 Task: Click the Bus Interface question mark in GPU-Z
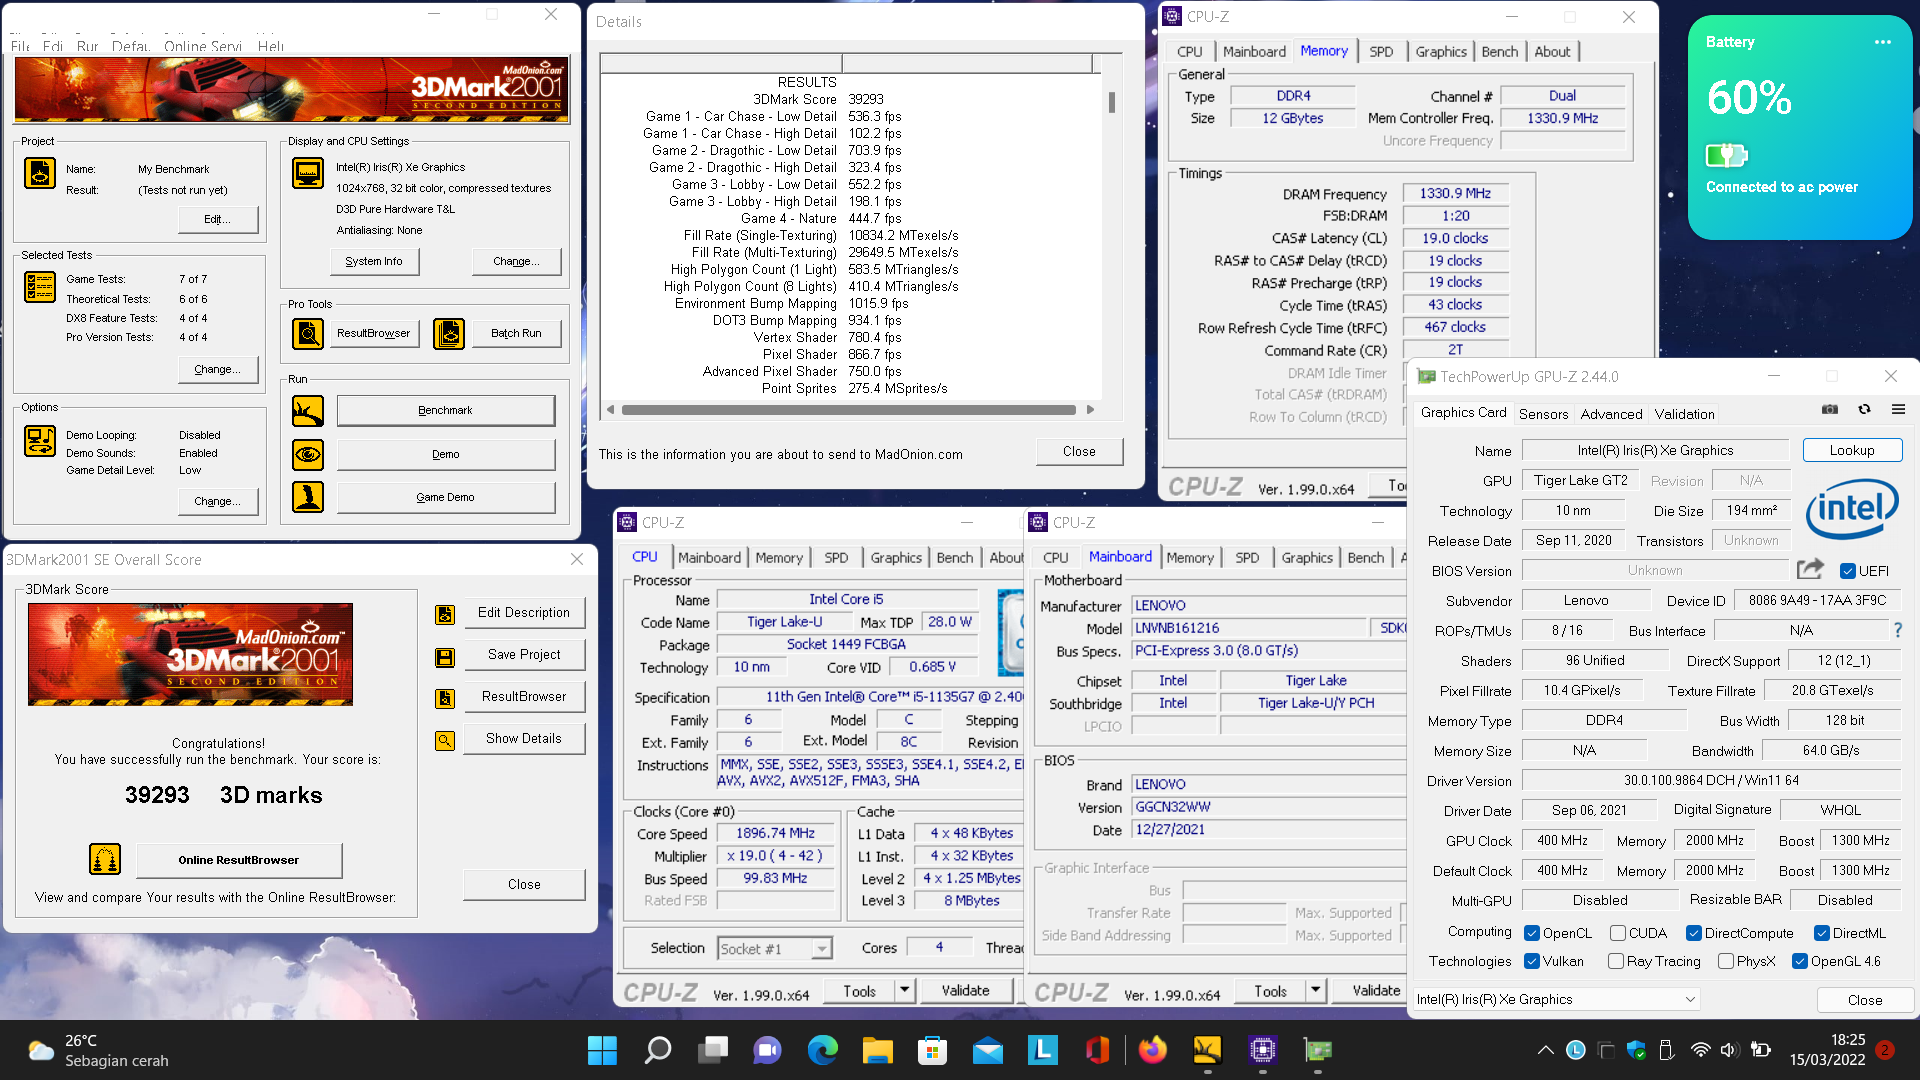pyautogui.click(x=1897, y=630)
